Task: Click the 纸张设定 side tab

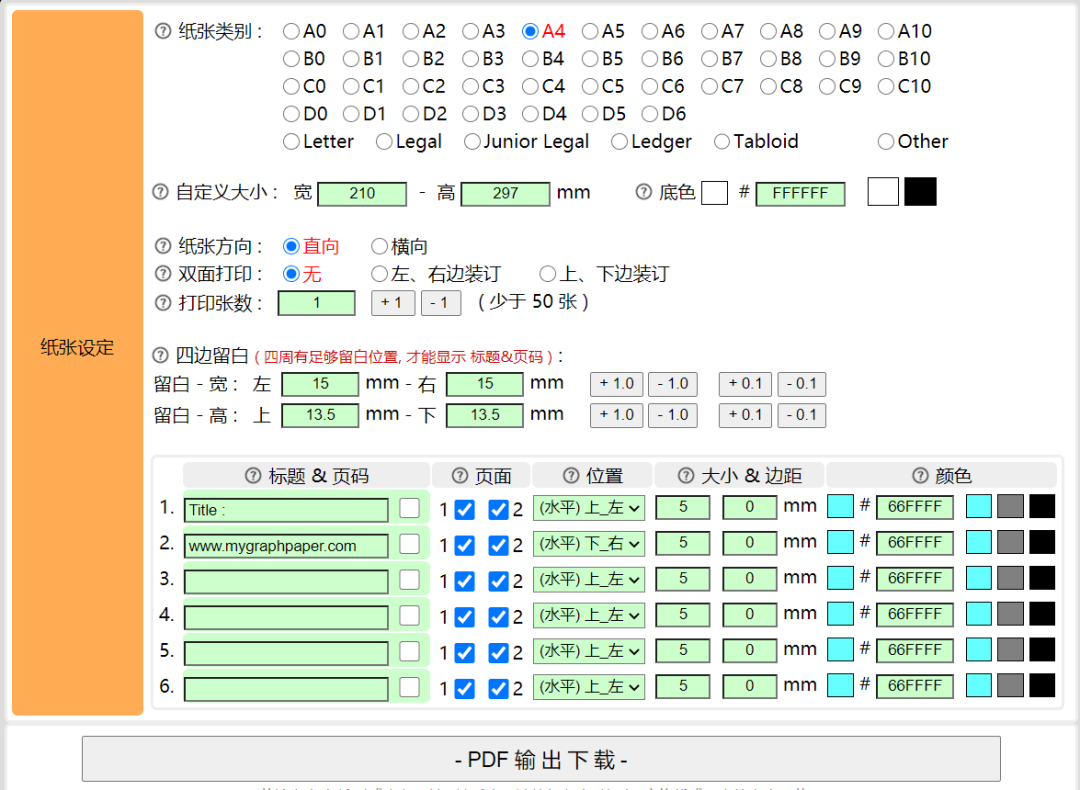Action: point(78,348)
